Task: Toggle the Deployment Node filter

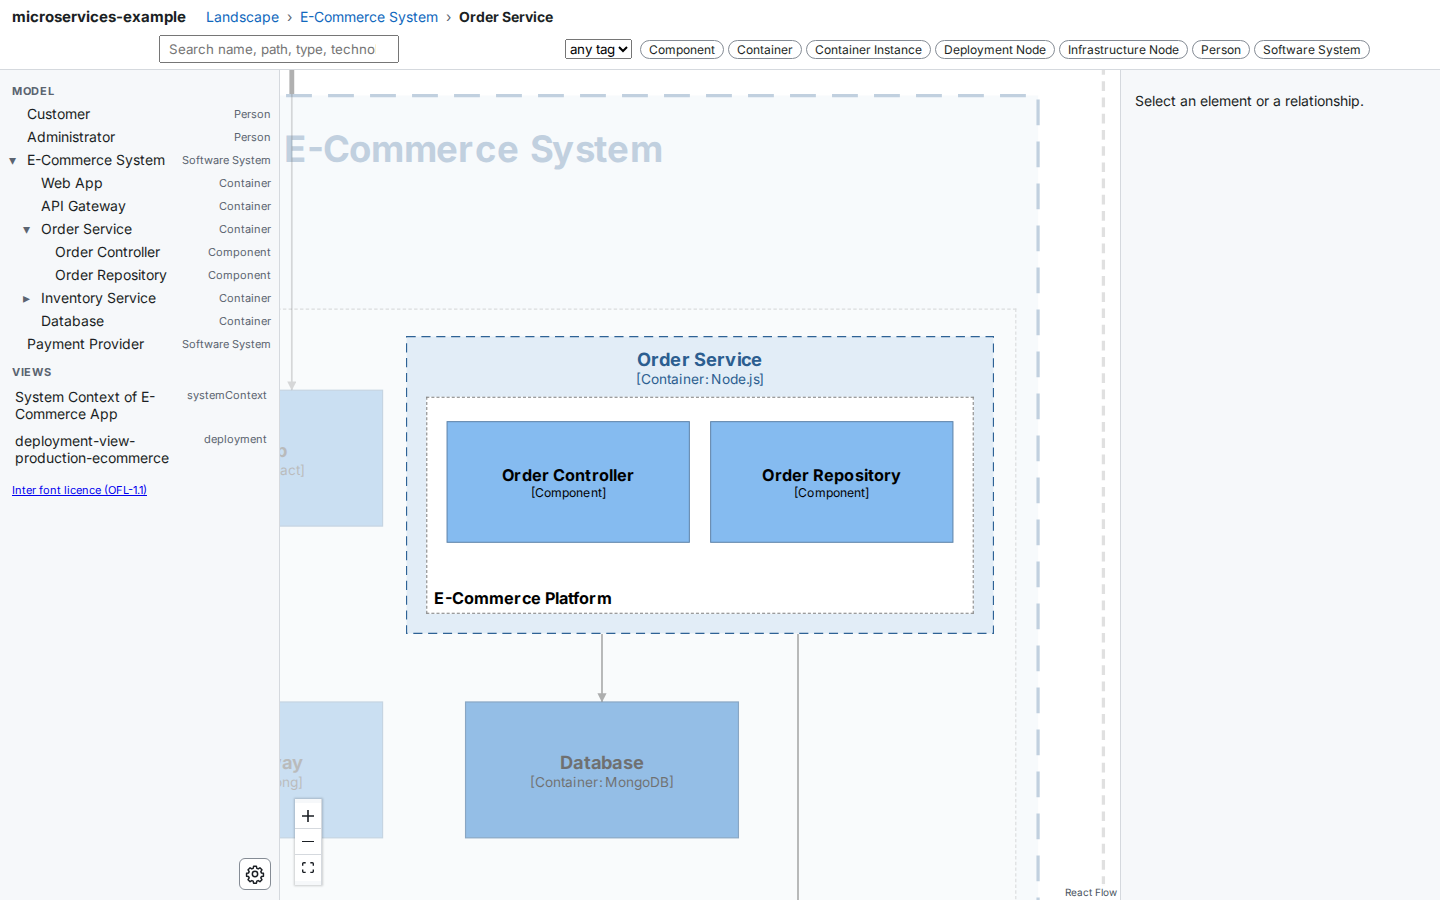Action: [994, 50]
